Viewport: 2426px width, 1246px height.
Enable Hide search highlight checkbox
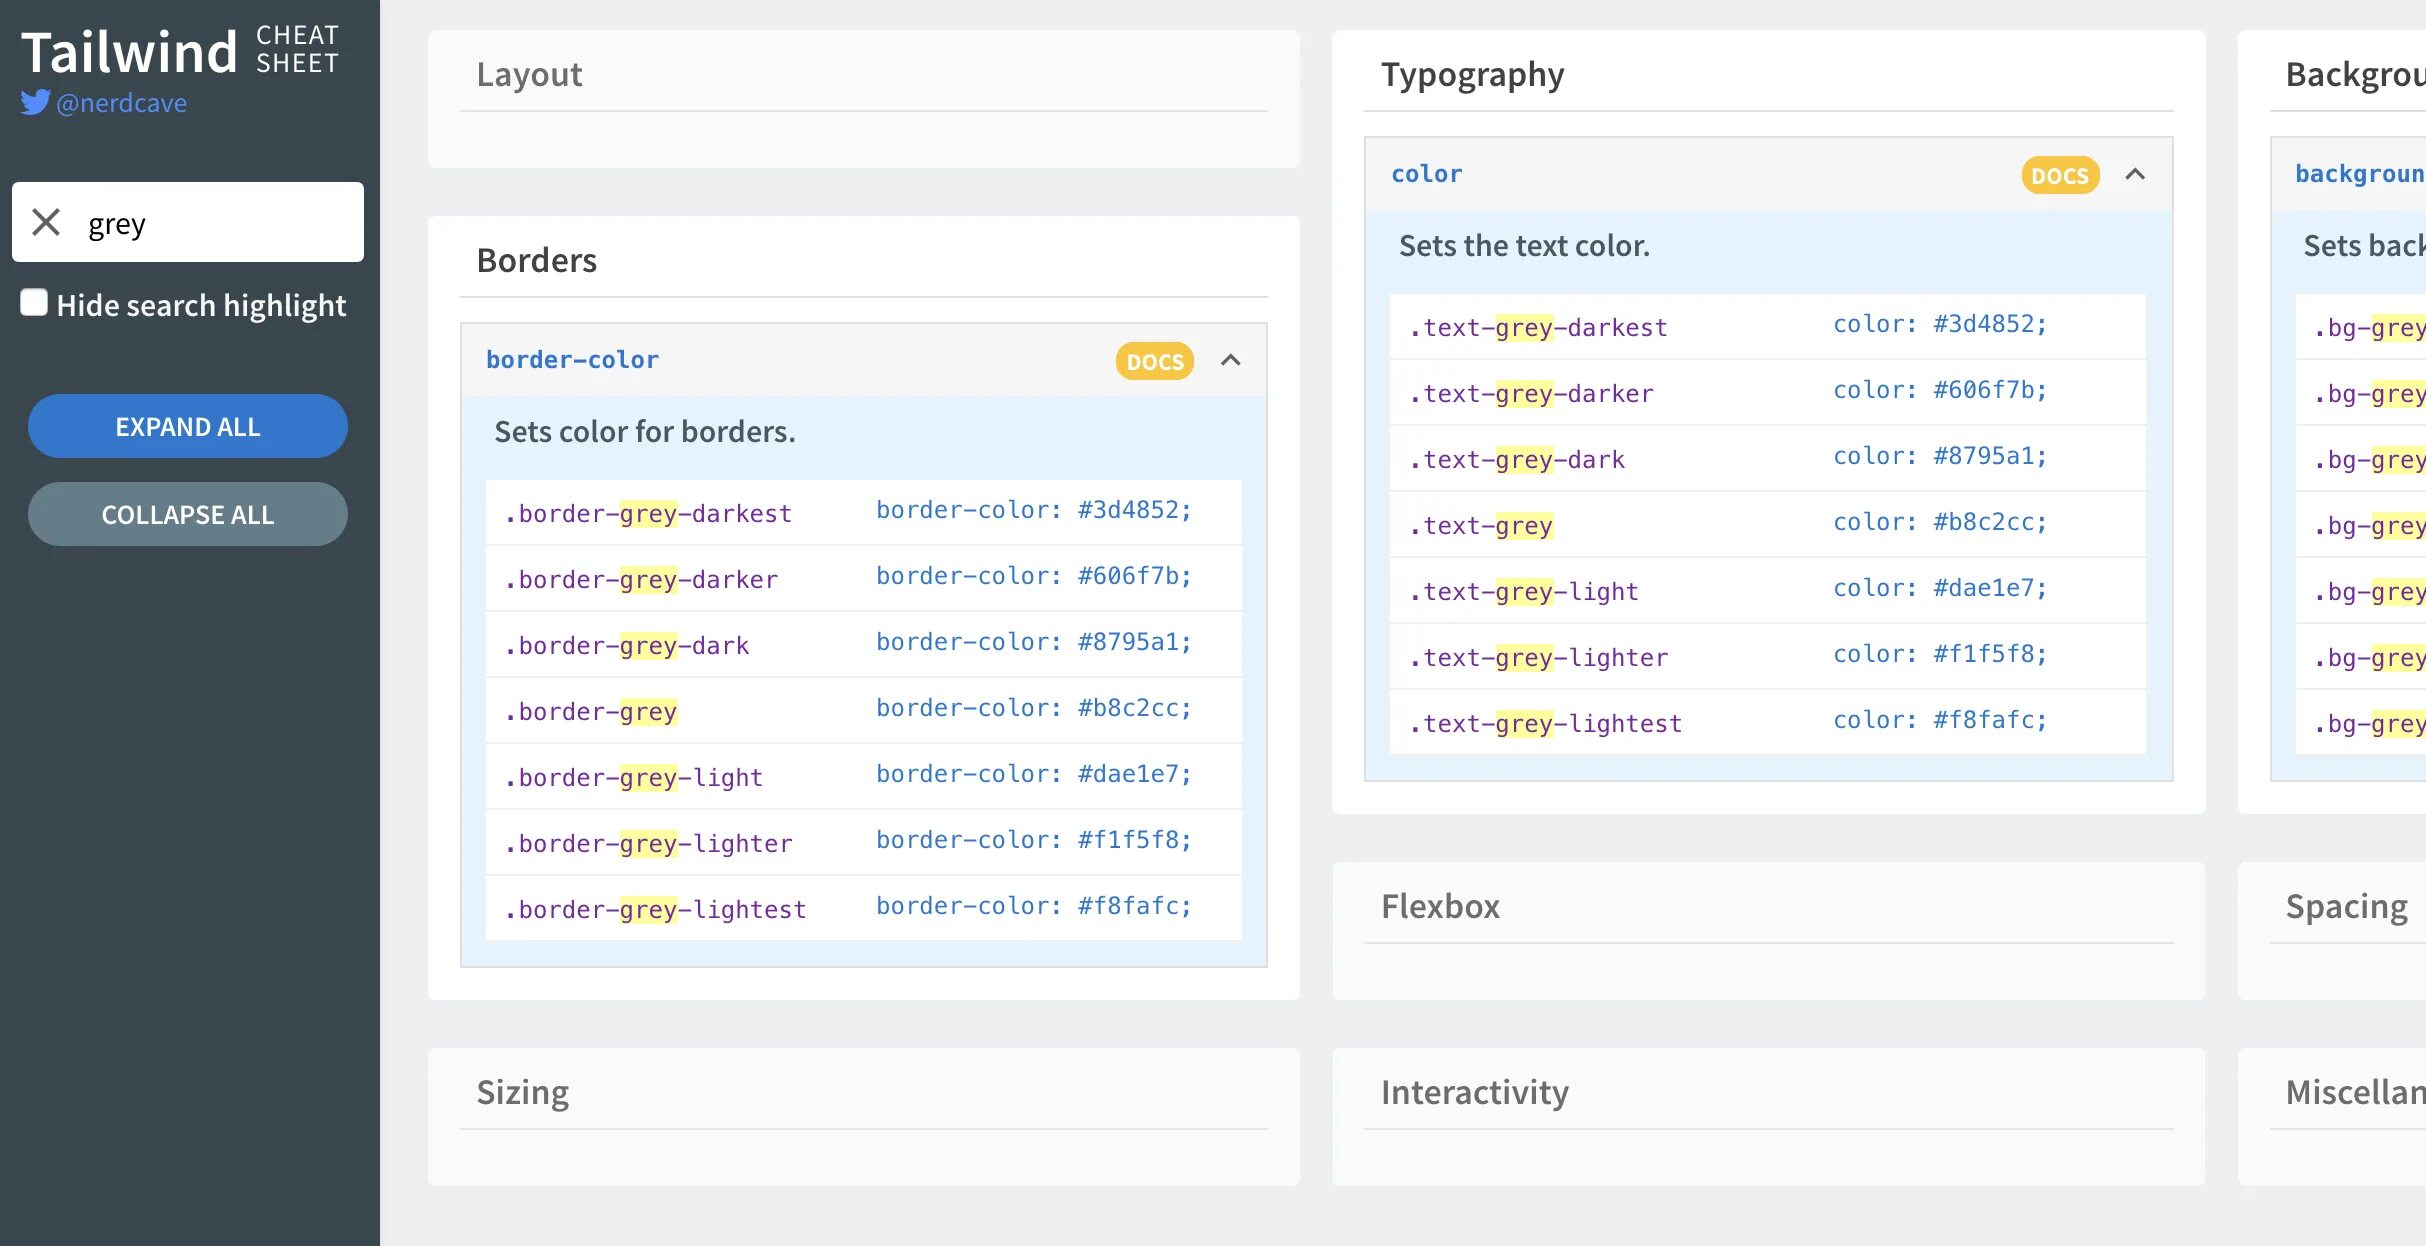point(34,303)
